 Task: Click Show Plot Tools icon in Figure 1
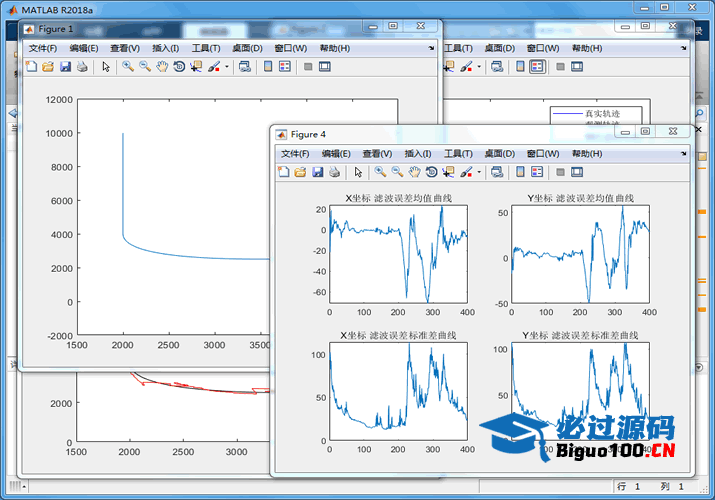[324, 66]
